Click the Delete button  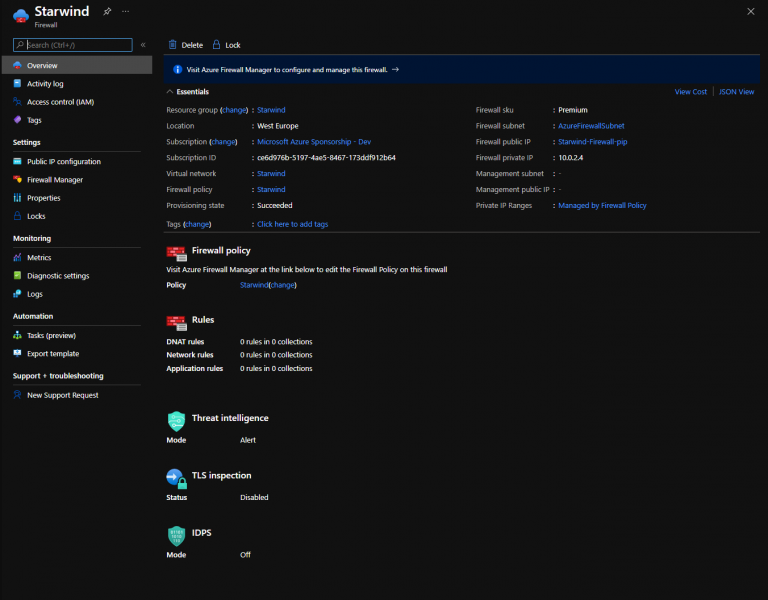(186, 45)
